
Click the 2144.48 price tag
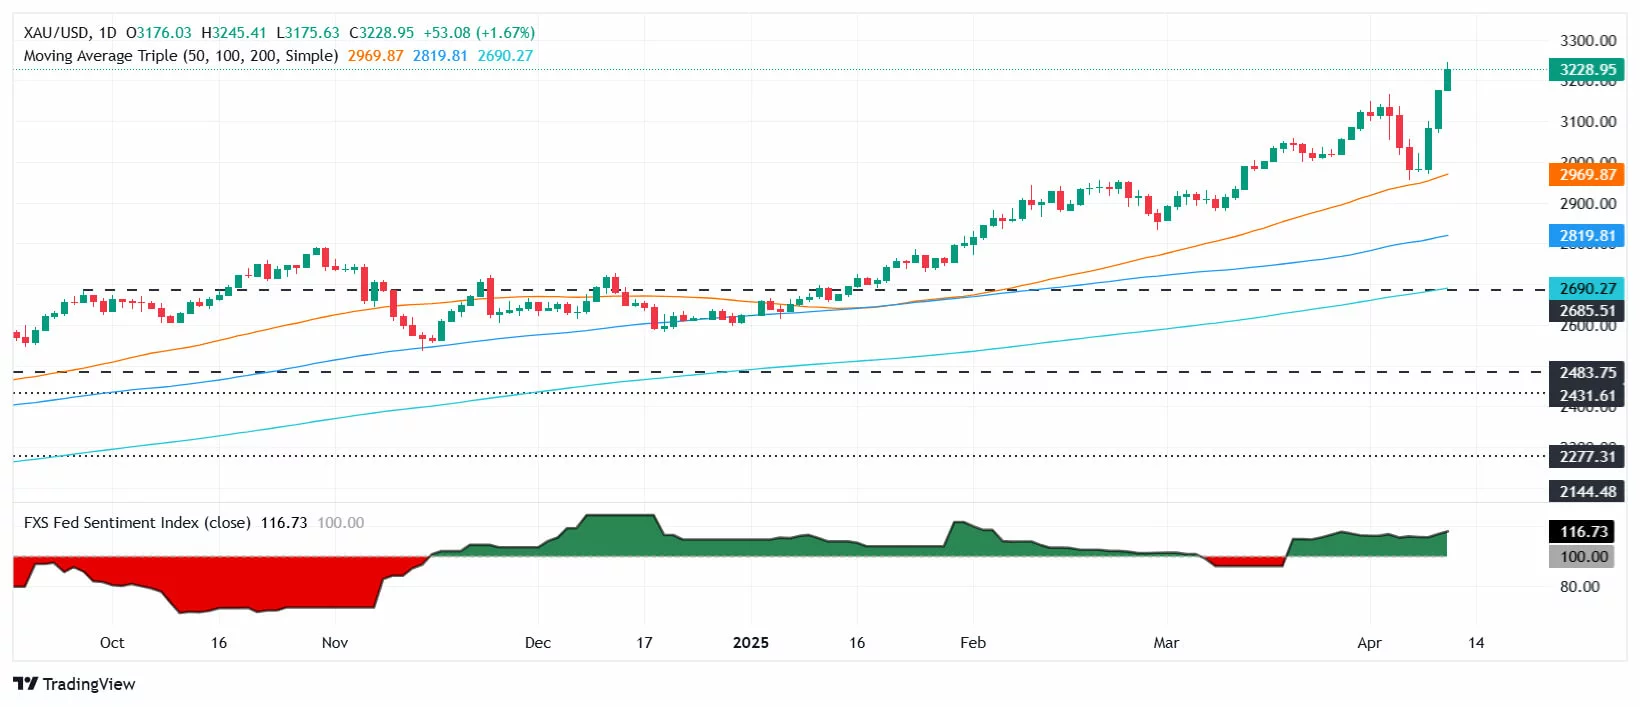1586,491
